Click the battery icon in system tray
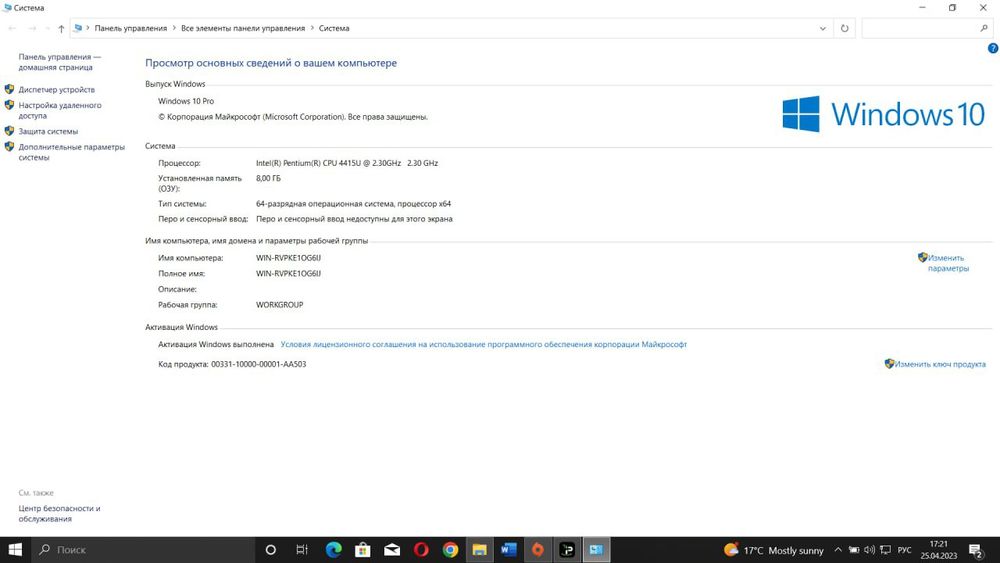The image size is (1000, 563). click(x=853, y=550)
